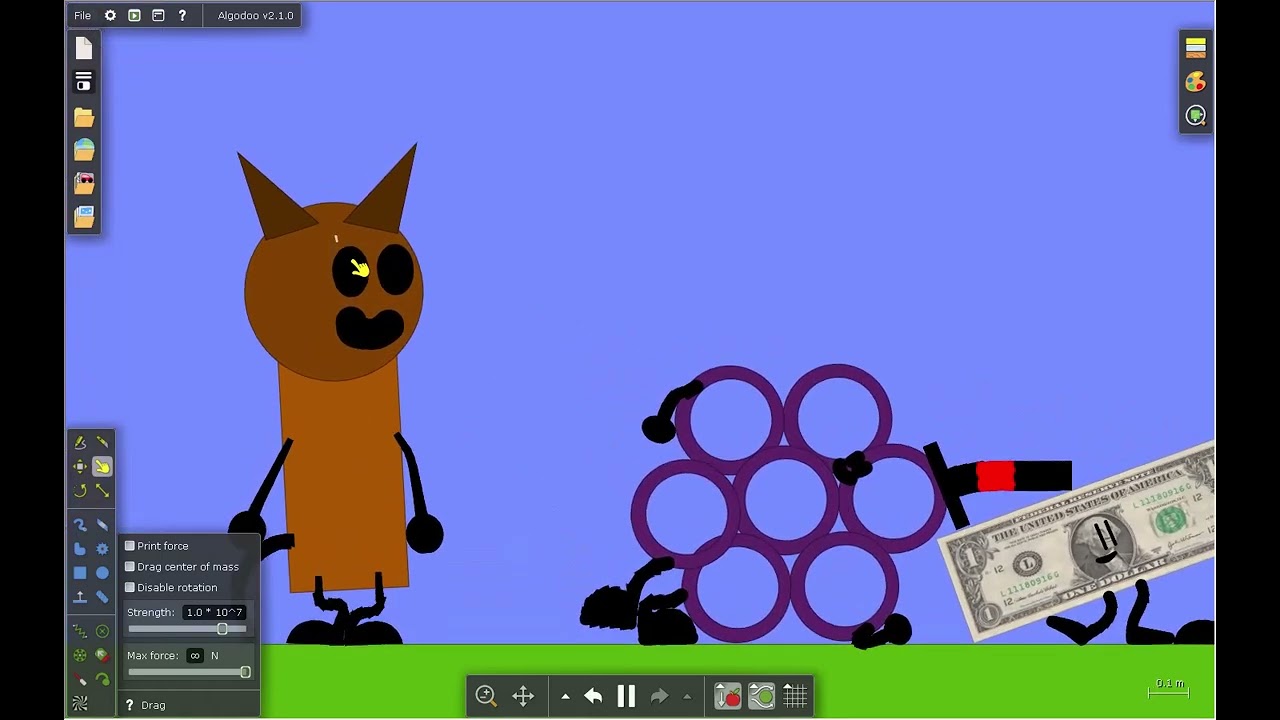Select the Tracer tool

coord(102,679)
